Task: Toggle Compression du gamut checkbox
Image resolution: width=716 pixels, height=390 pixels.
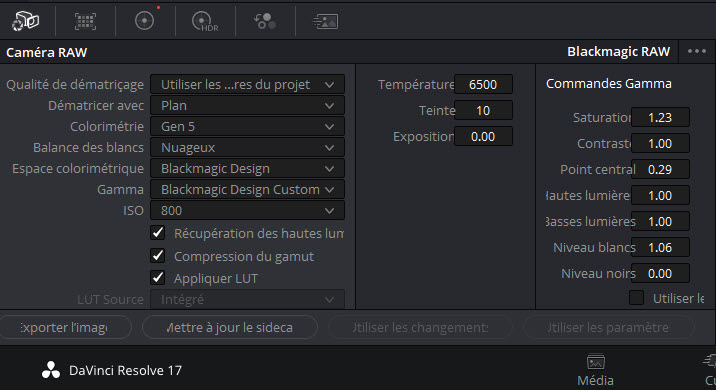Action: (158, 256)
